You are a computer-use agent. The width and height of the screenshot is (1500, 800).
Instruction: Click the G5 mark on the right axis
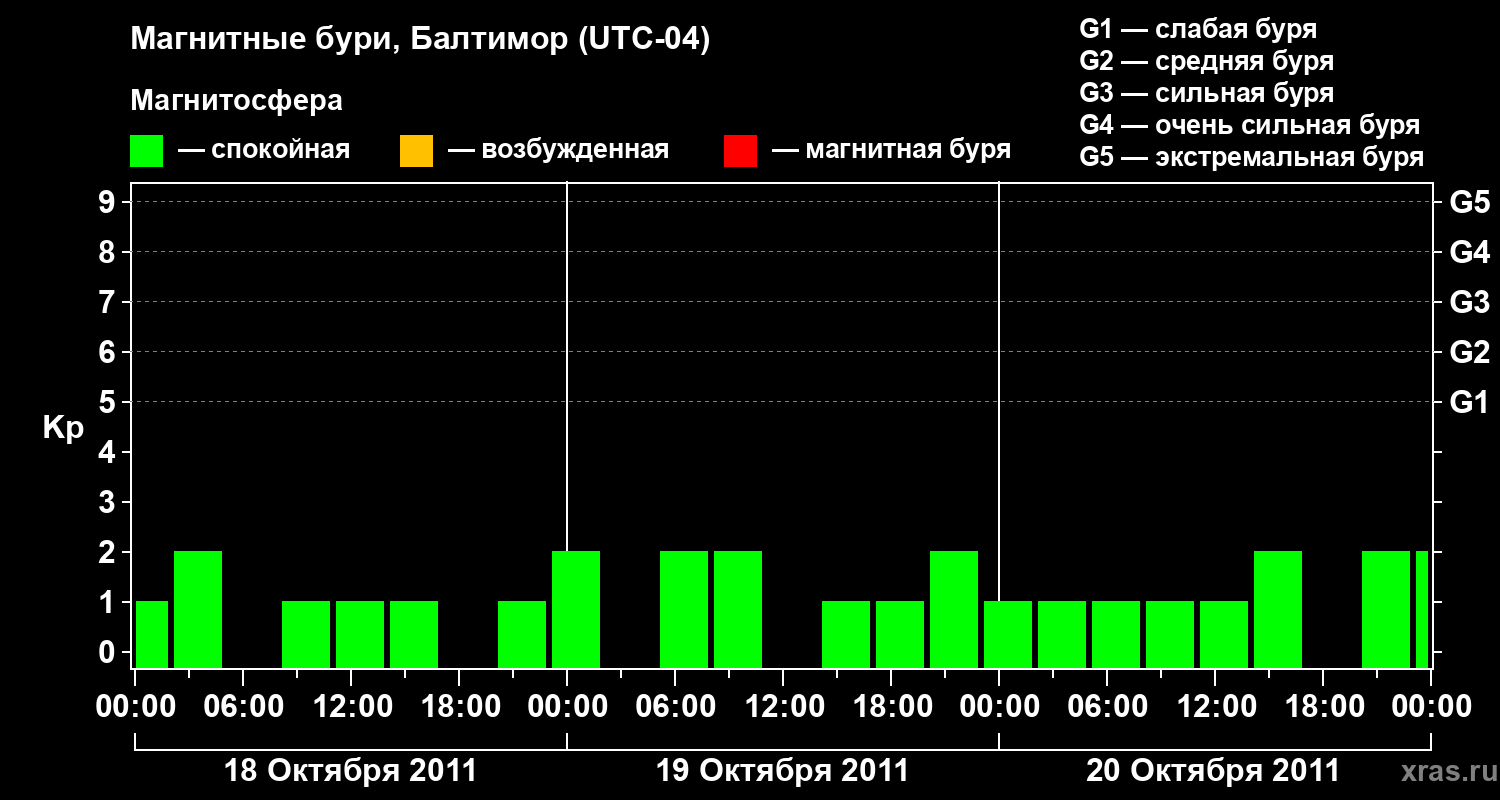tap(1469, 202)
